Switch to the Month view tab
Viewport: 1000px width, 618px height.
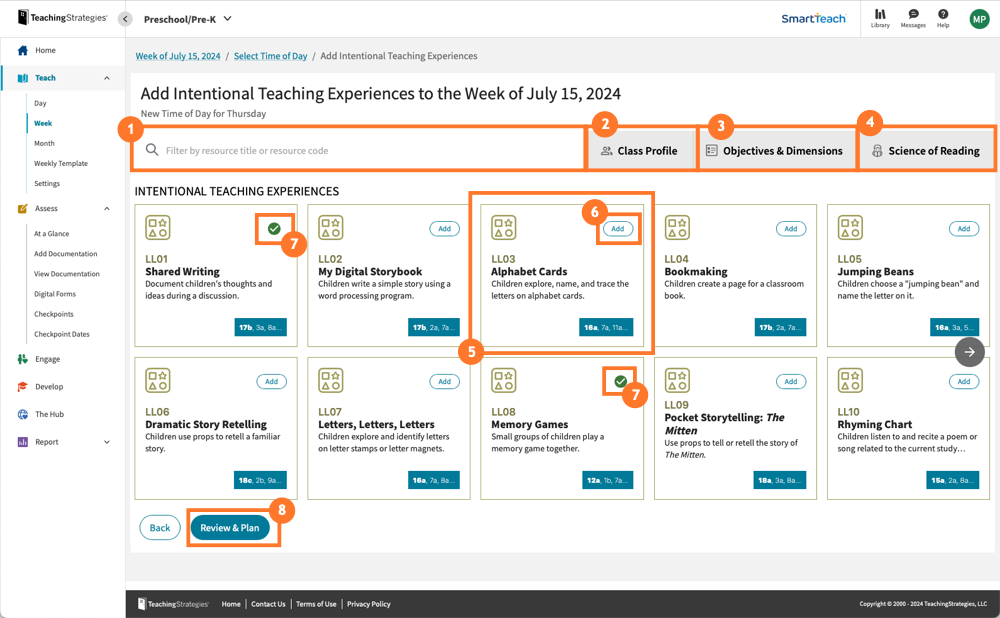[44, 143]
